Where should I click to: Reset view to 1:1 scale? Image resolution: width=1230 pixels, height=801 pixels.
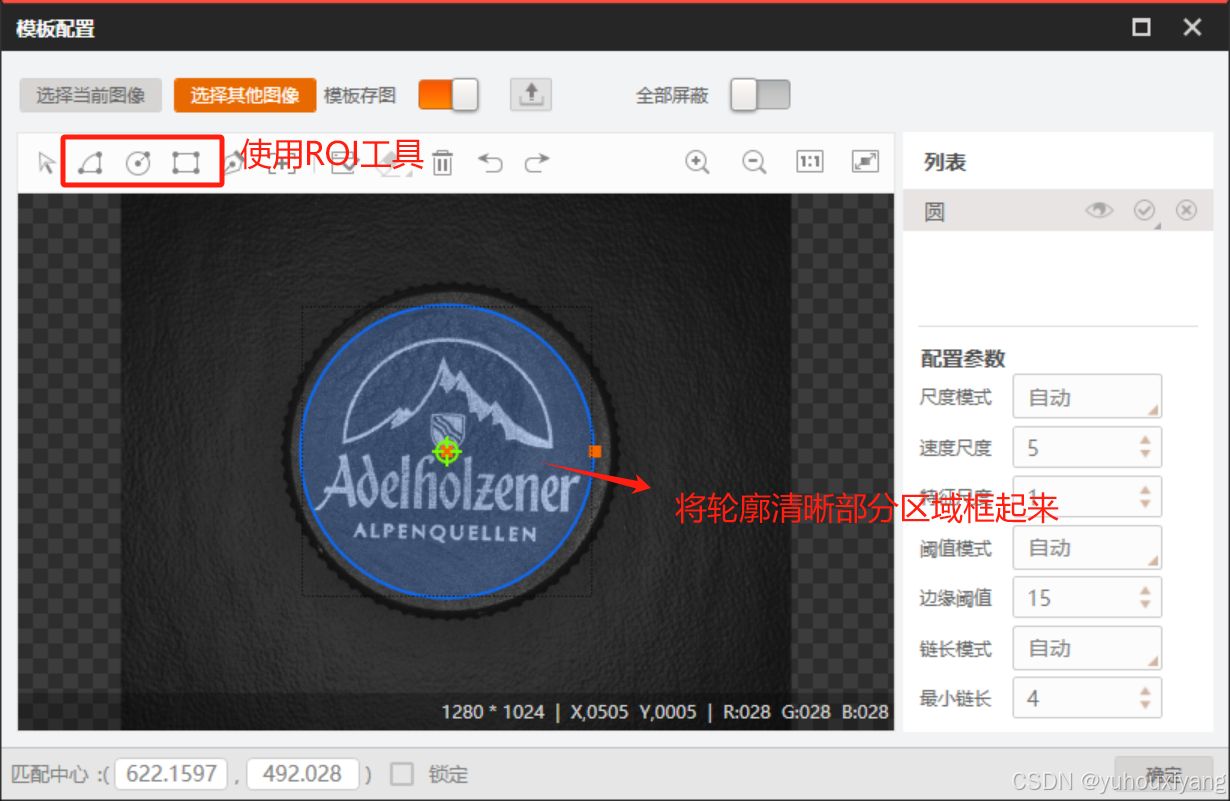click(810, 161)
